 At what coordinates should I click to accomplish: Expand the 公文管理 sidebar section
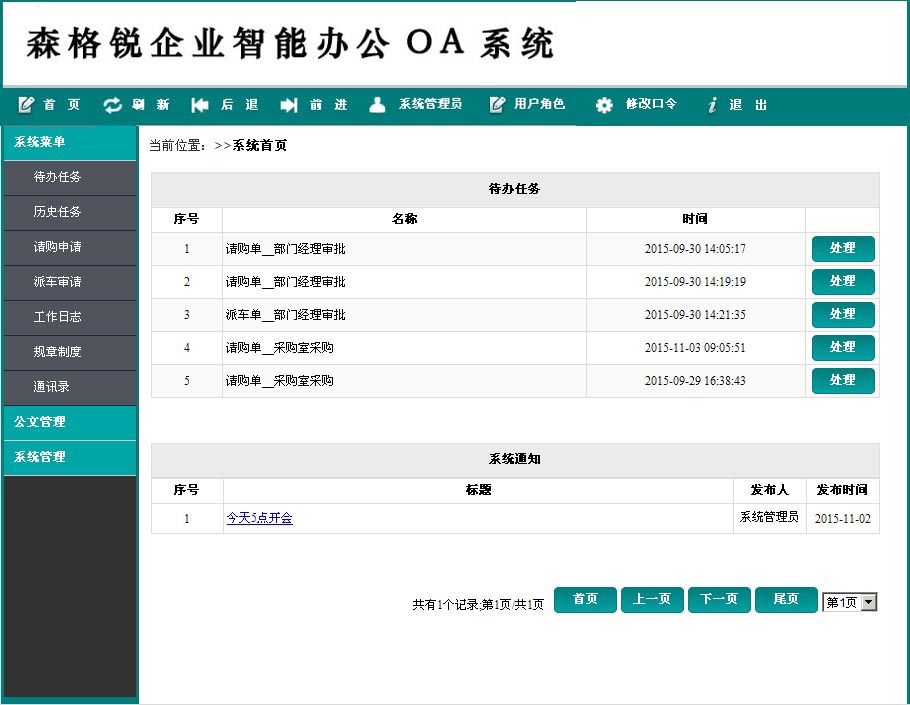(x=69, y=422)
